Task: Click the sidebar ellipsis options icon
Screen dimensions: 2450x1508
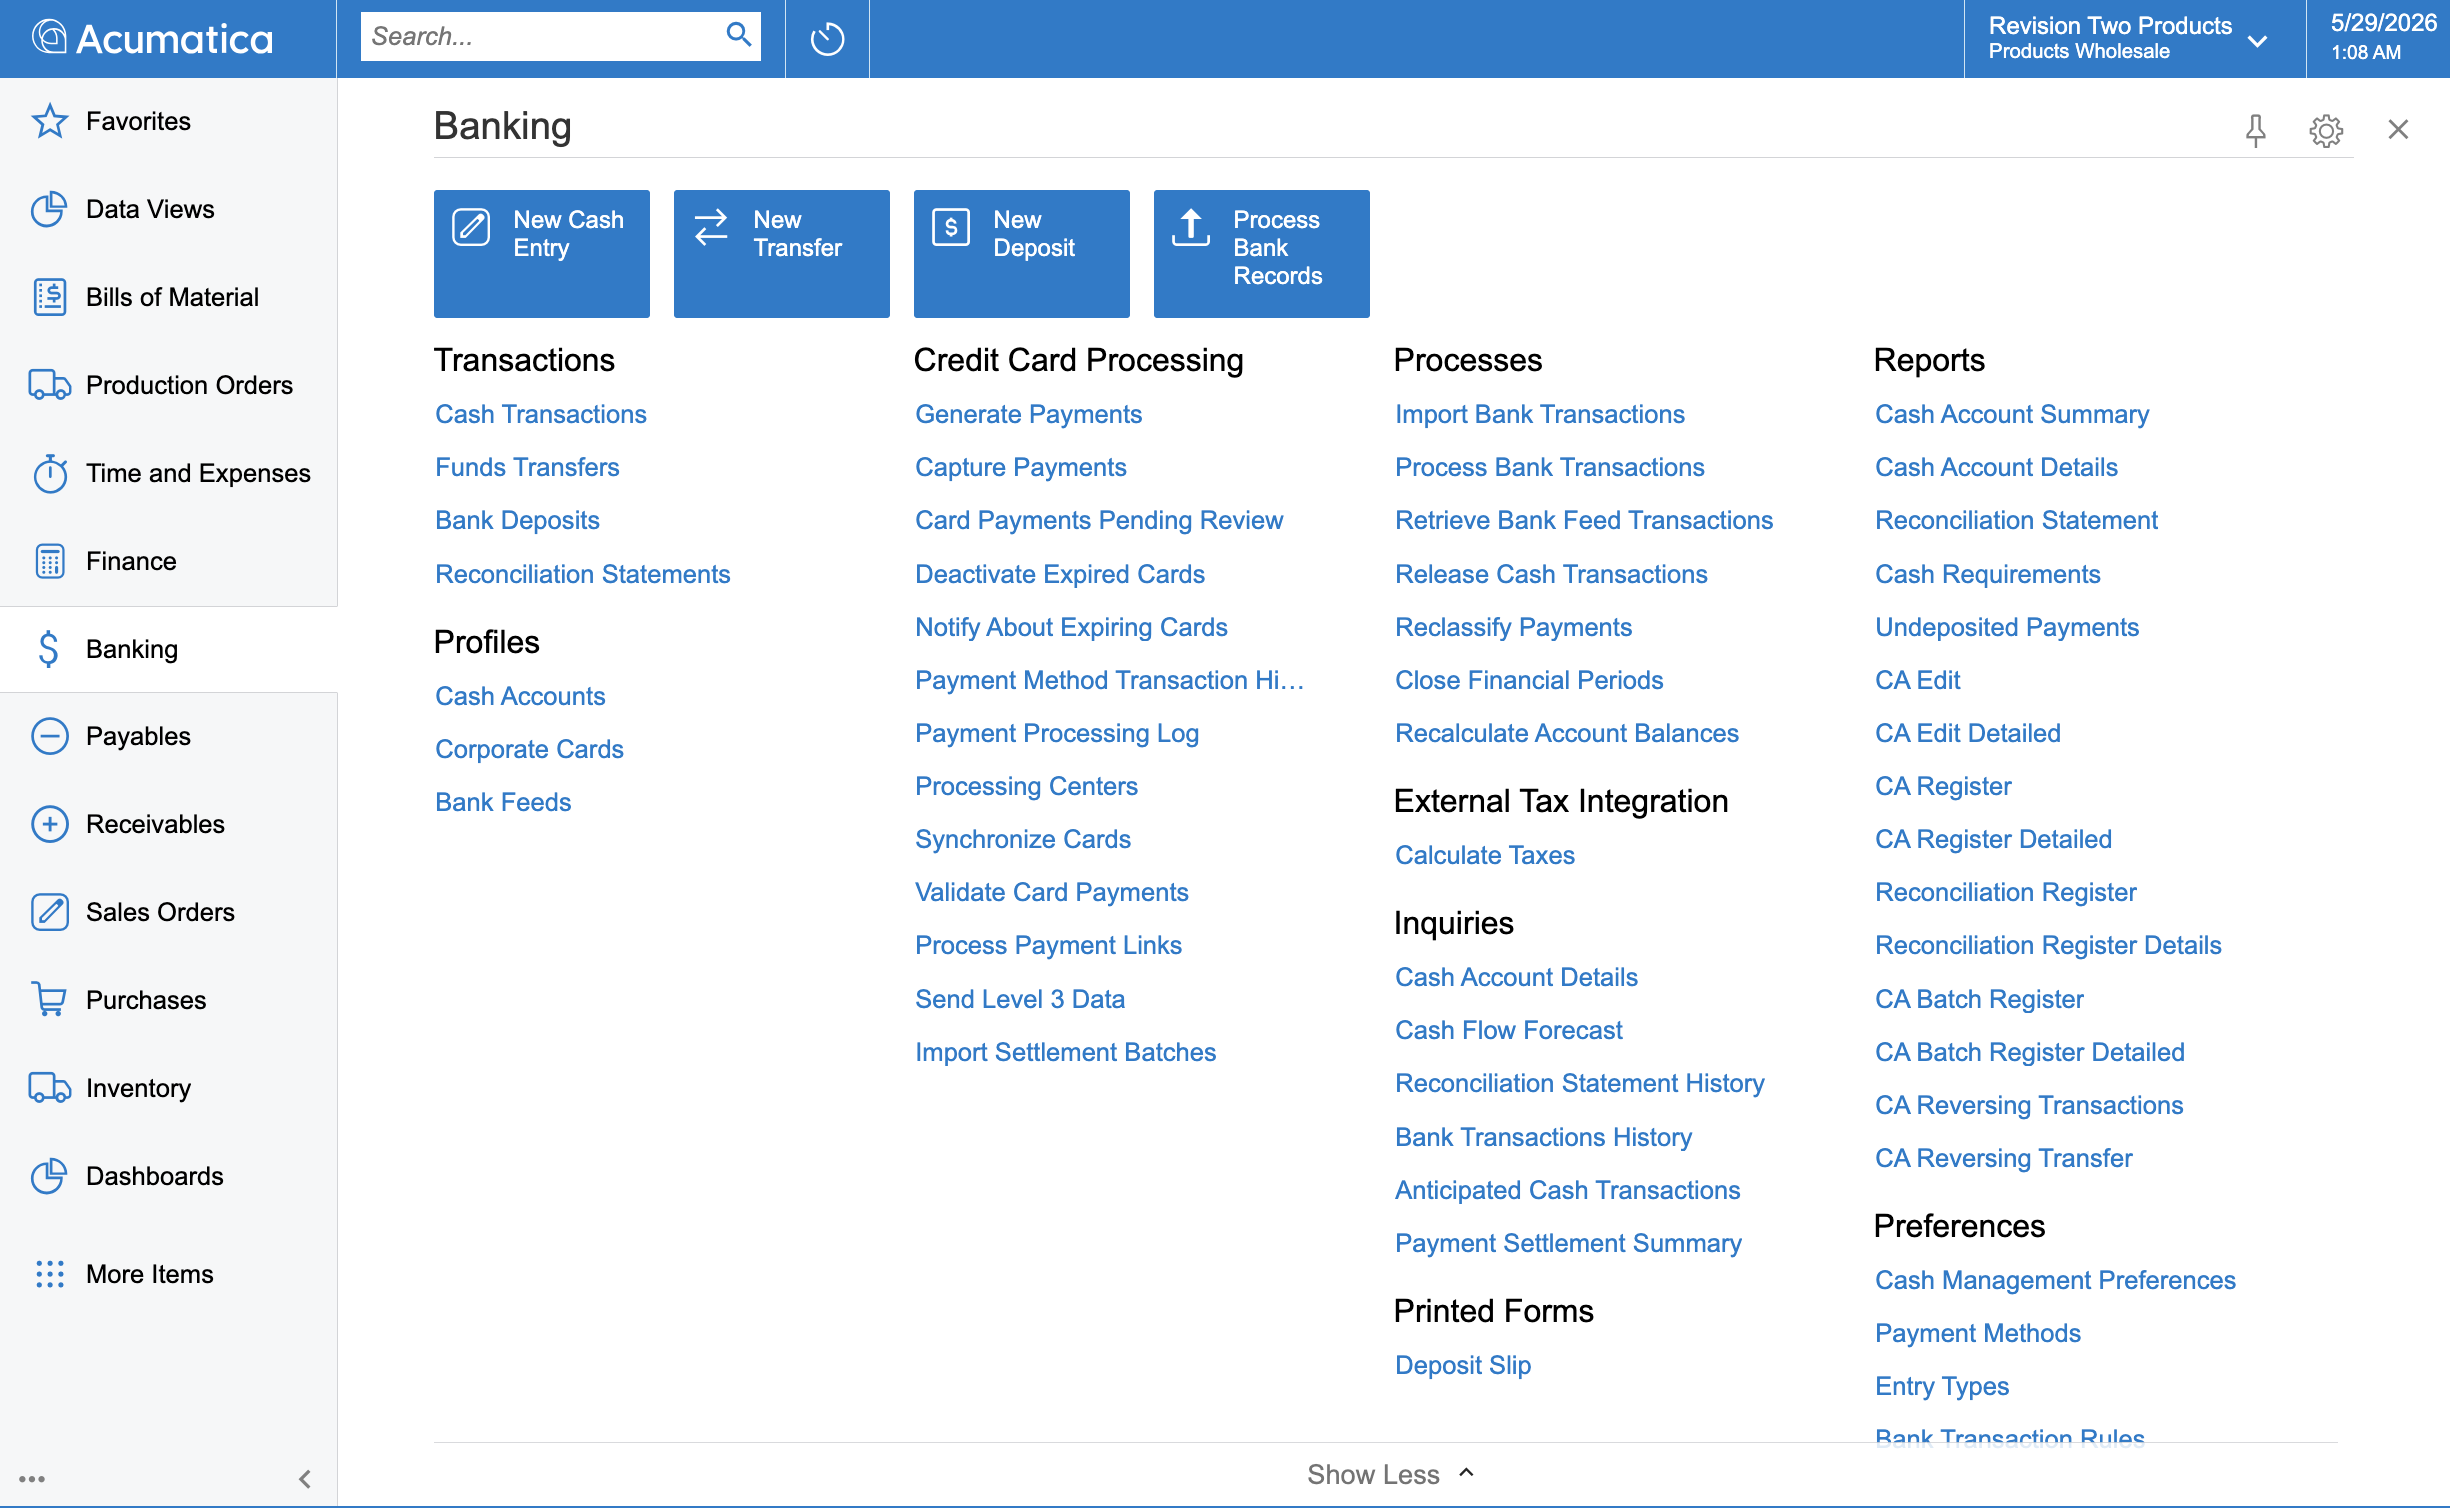Action: [32, 1479]
